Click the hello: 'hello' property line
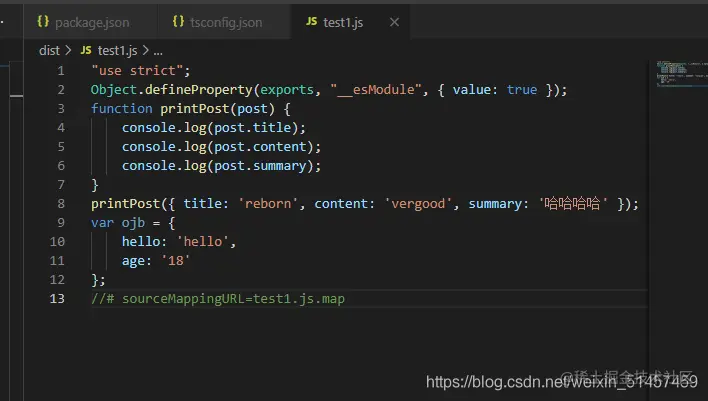The image size is (708, 401). point(179,242)
